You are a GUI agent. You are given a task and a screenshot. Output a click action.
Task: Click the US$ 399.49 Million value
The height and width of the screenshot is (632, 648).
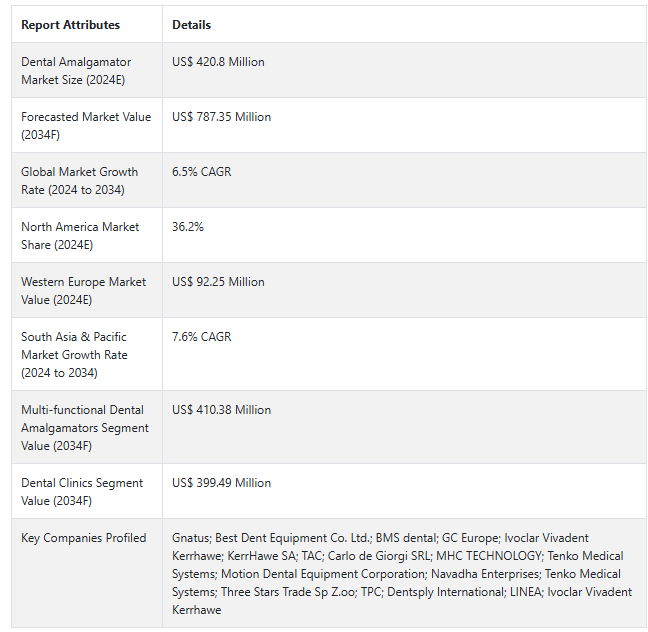pyautogui.click(x=221, y=483)
